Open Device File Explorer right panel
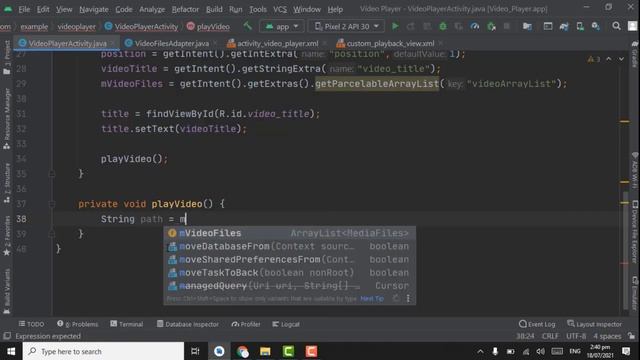640x360 pixels. (x=635, y=231)
